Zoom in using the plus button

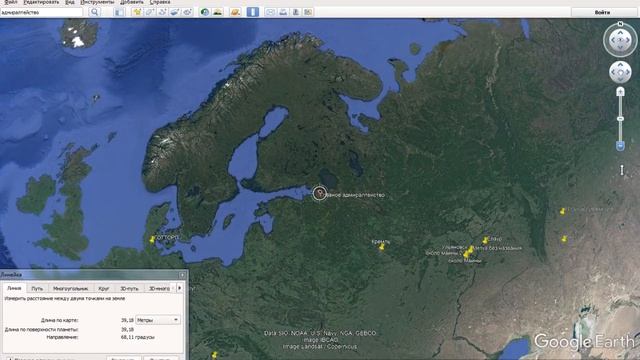coord(620,91)
